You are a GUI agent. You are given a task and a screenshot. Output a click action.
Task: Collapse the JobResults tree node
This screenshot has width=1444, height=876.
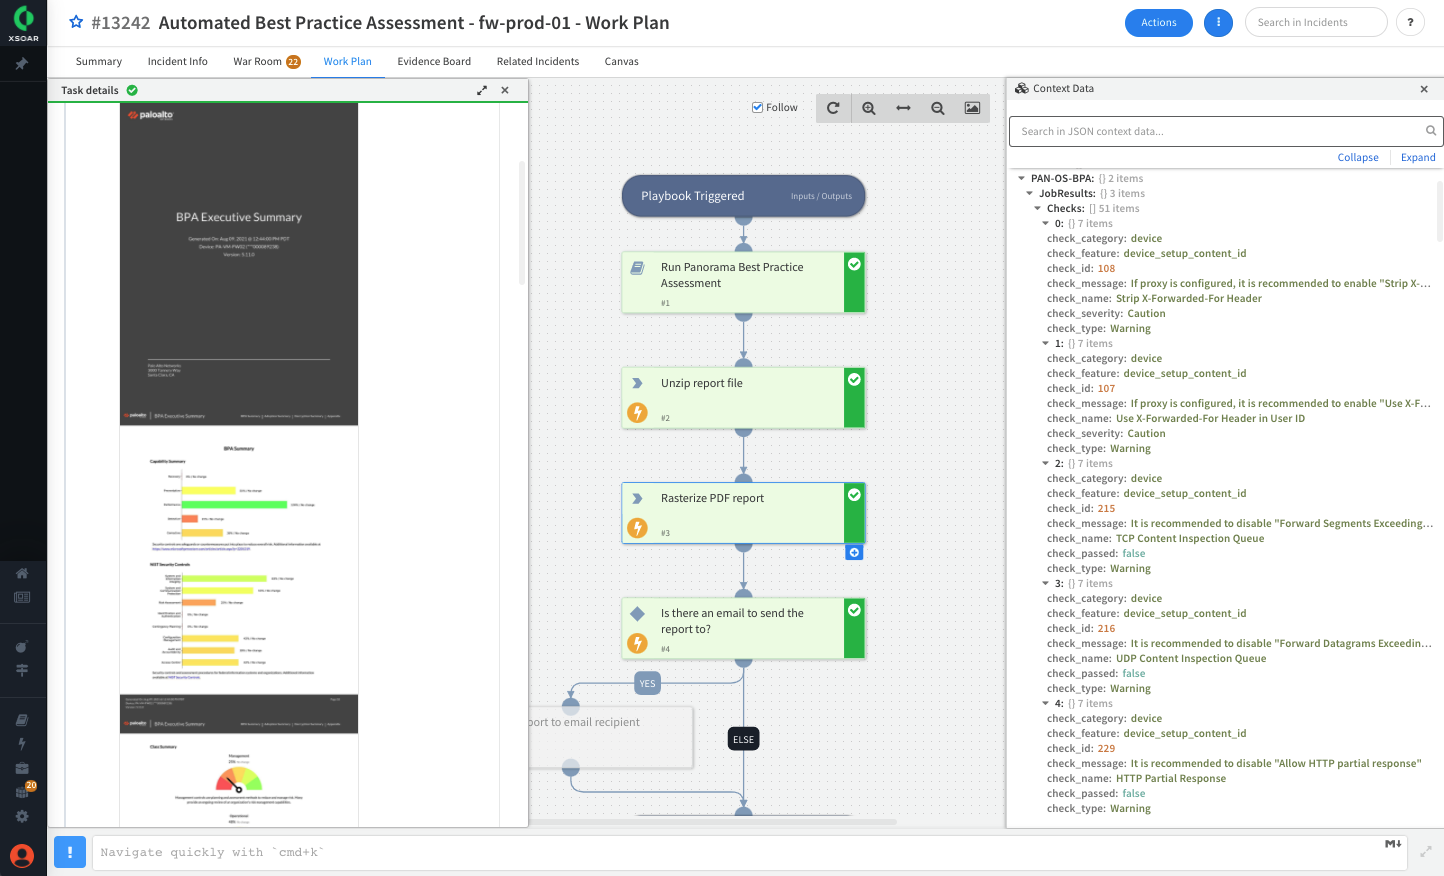1029,194
